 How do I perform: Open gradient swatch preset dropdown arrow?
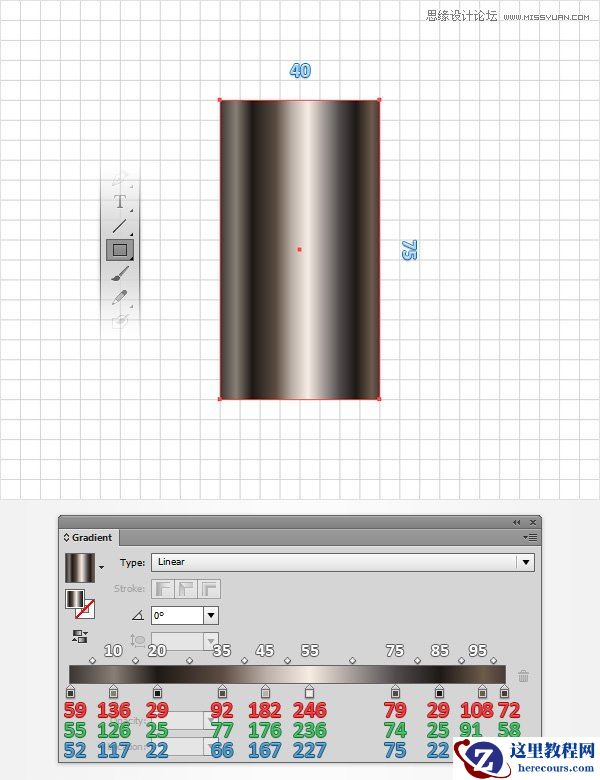pos(101,568)
